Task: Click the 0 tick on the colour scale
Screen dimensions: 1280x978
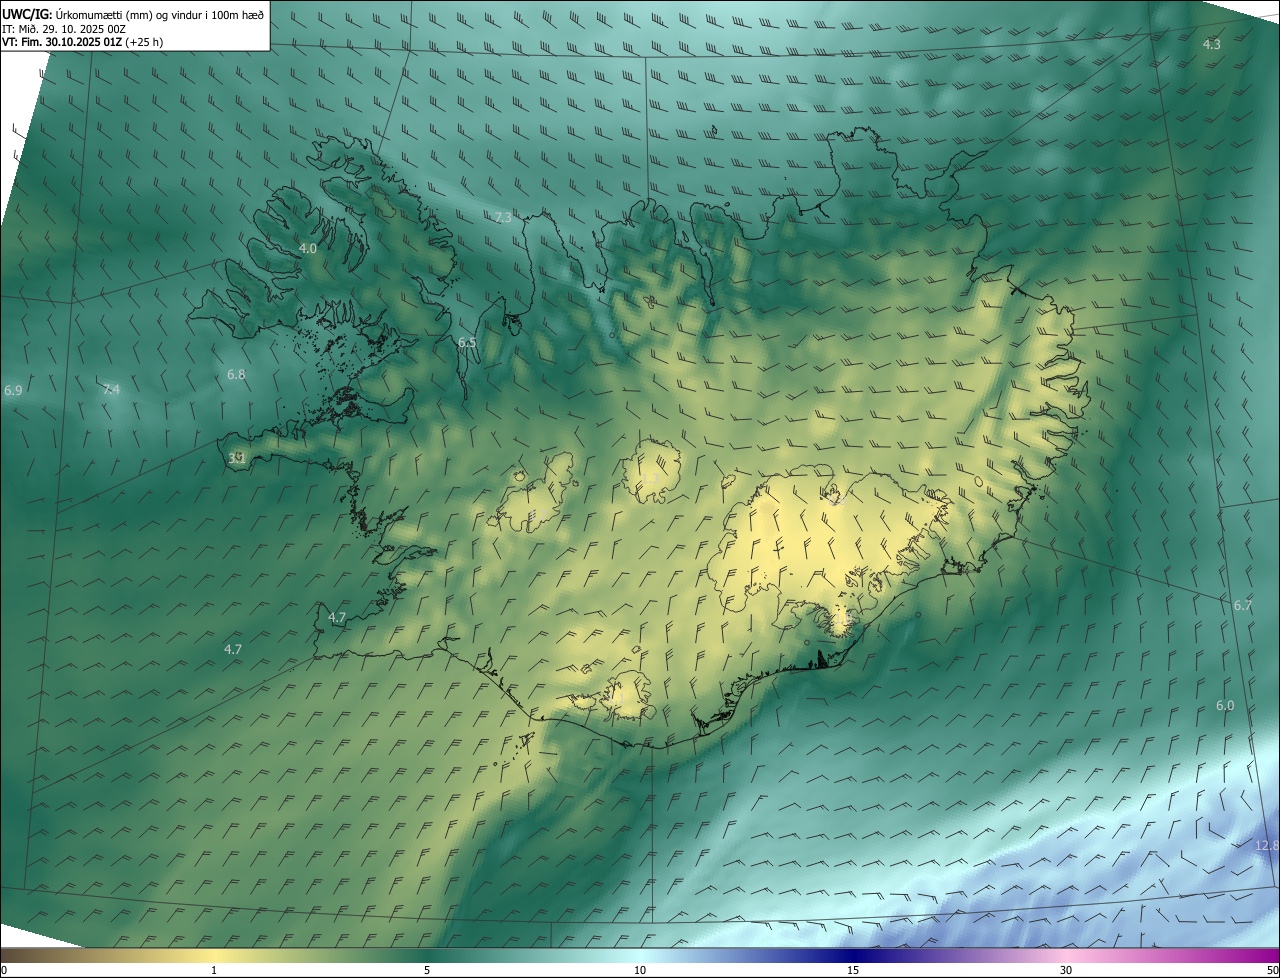Action: pyautogui.click(x=4, y=970)
